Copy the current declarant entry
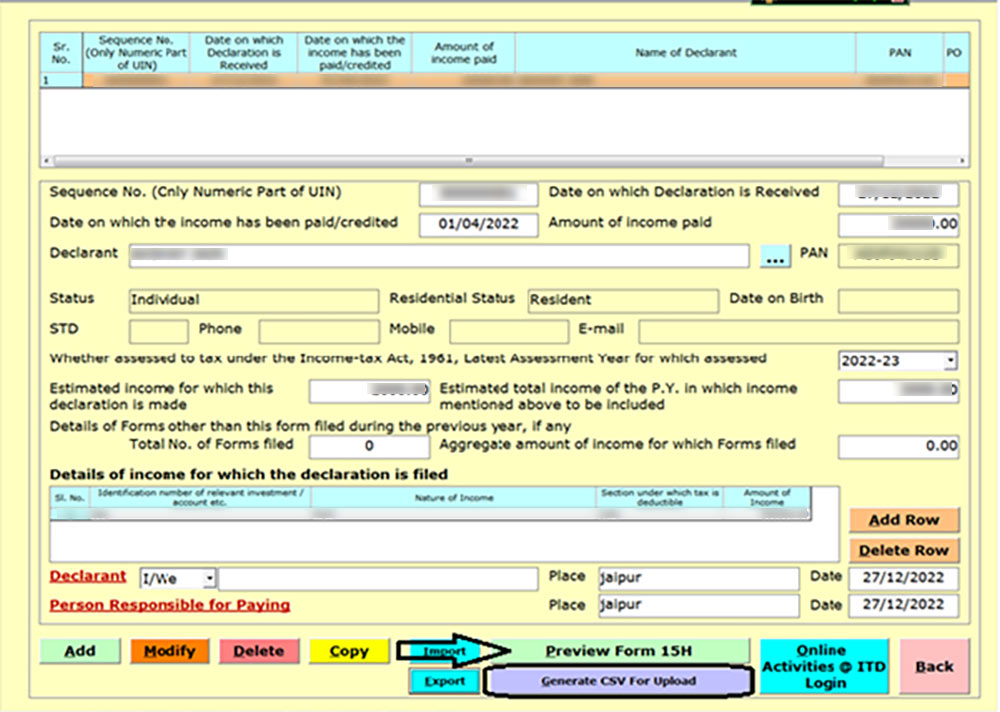Screen dimensions: 1000x712 [348, 651]
